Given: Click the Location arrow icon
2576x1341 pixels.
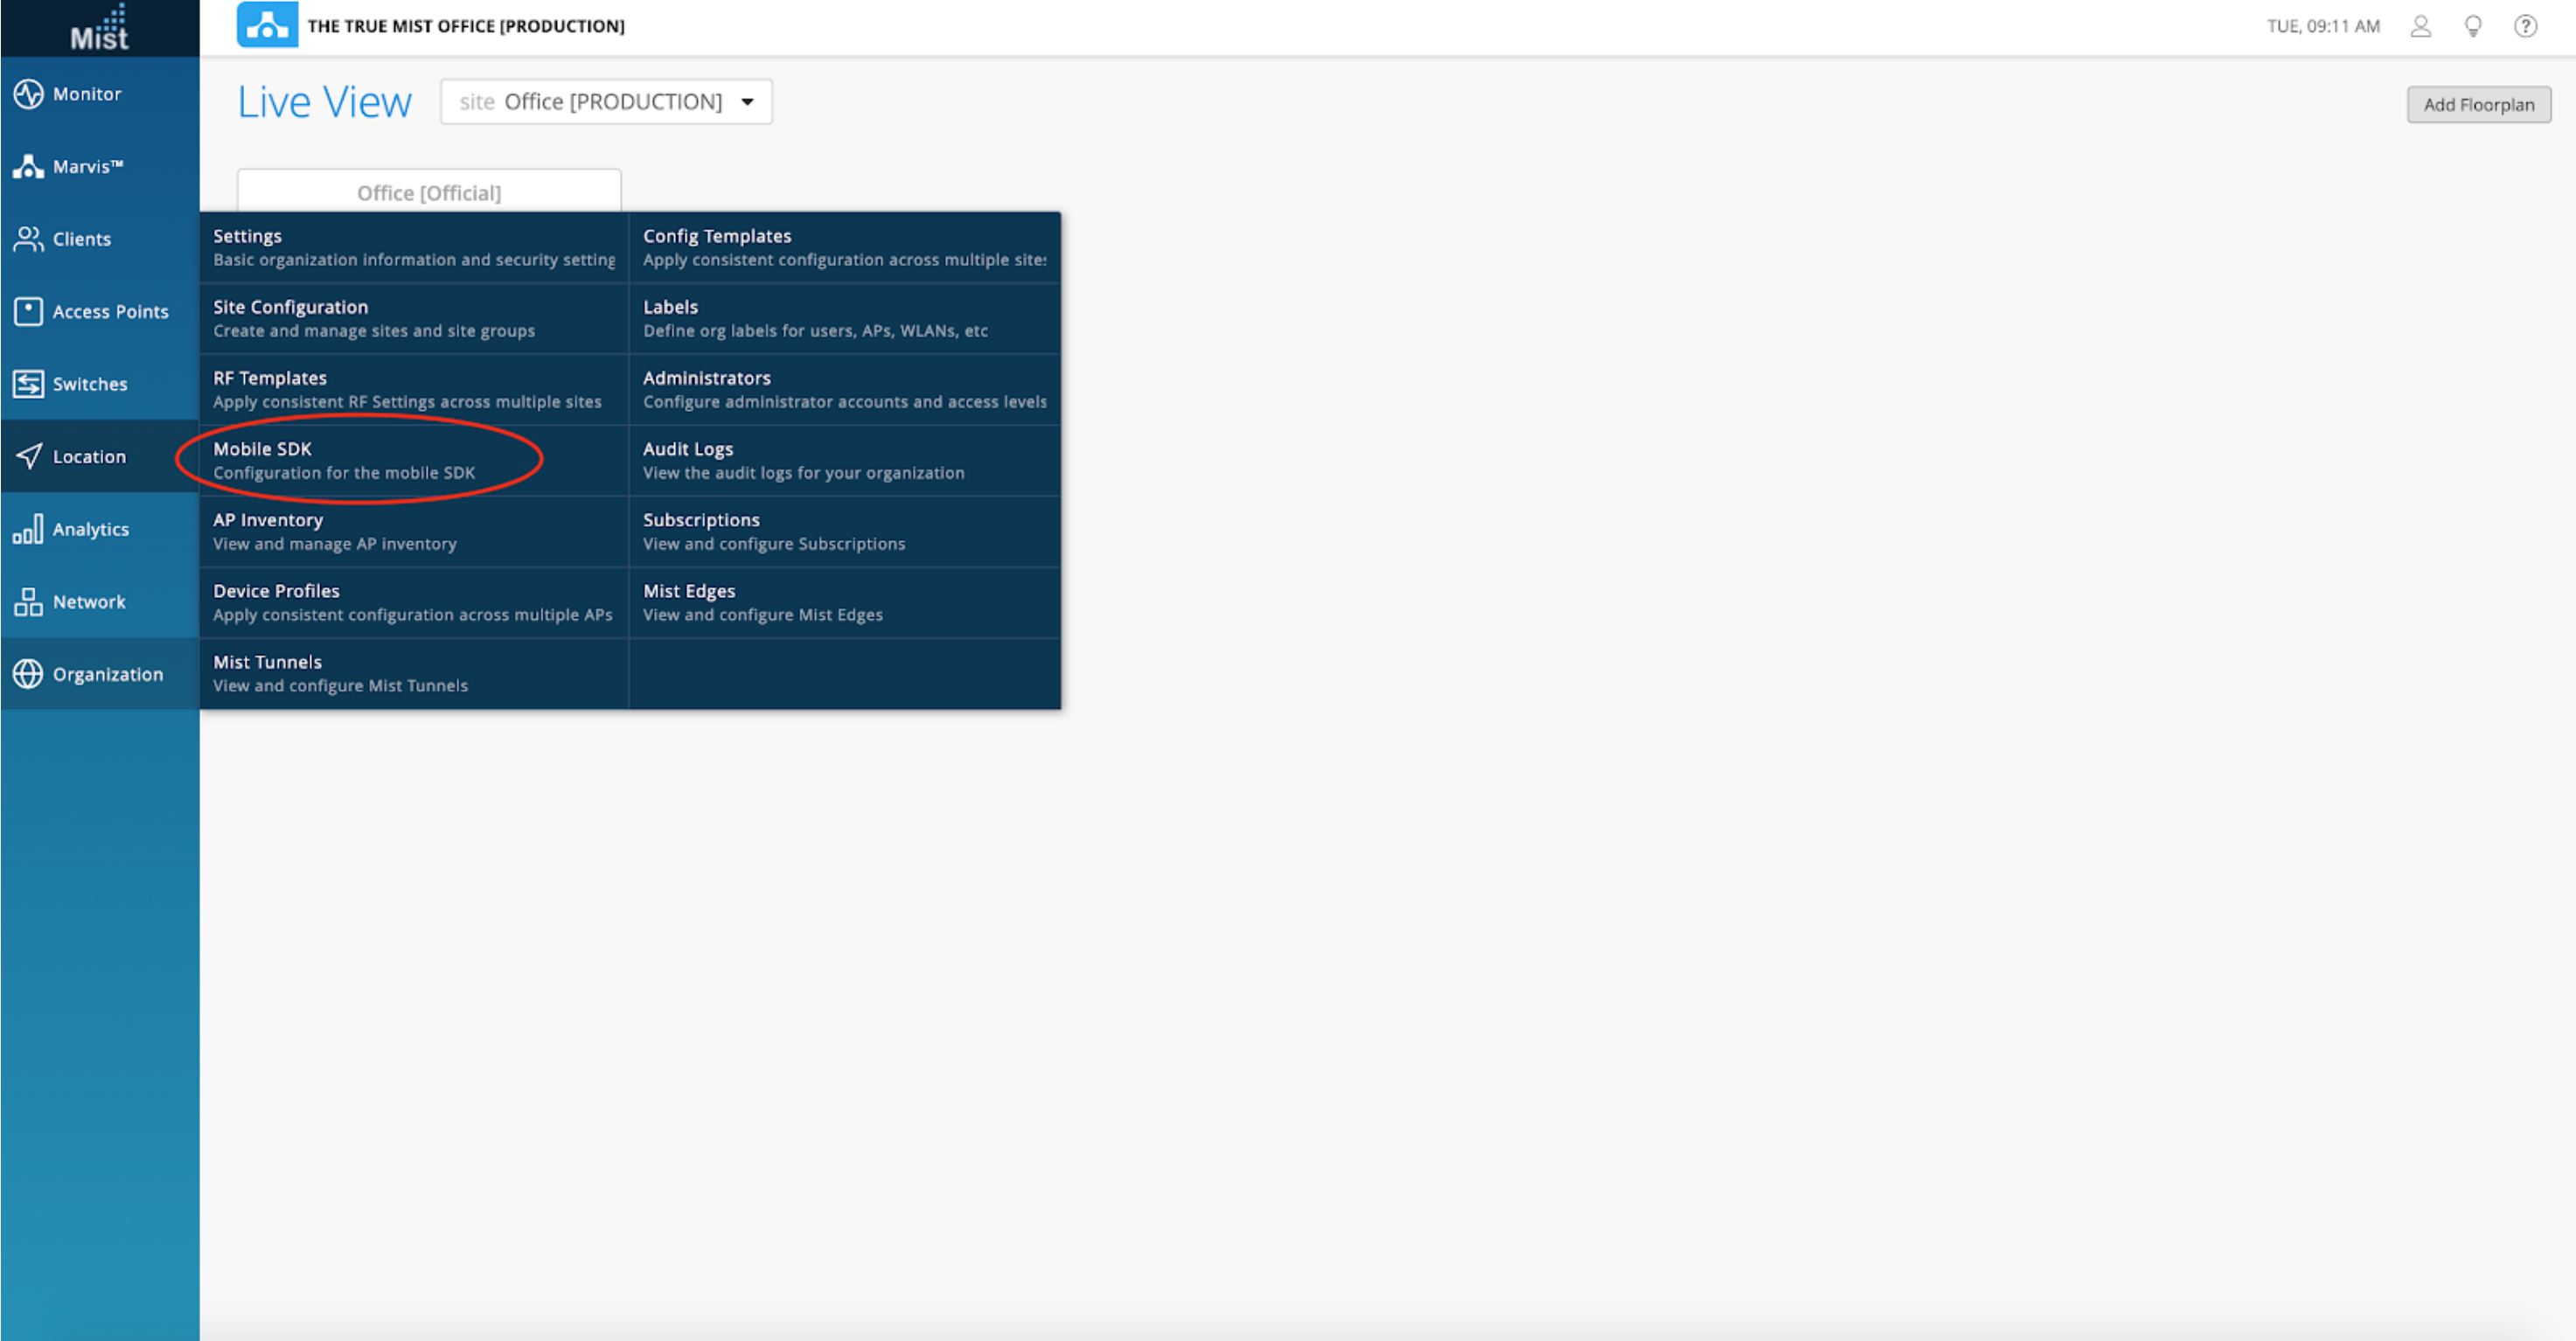Looking at the screenshot, I should pos(28,457).
